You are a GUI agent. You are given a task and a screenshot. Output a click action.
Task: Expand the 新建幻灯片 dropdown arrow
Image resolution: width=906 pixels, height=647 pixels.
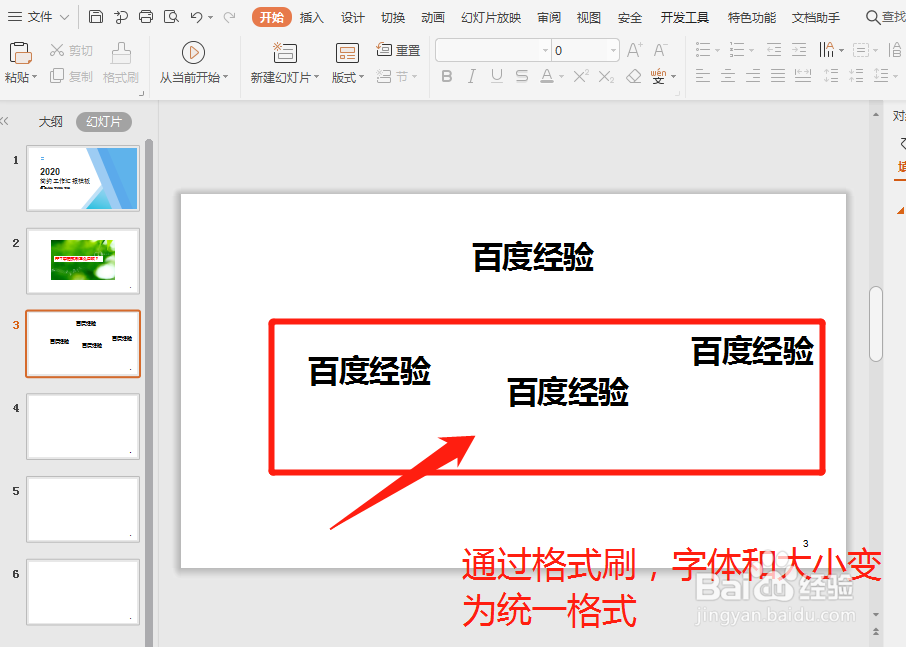pos(316,77)
